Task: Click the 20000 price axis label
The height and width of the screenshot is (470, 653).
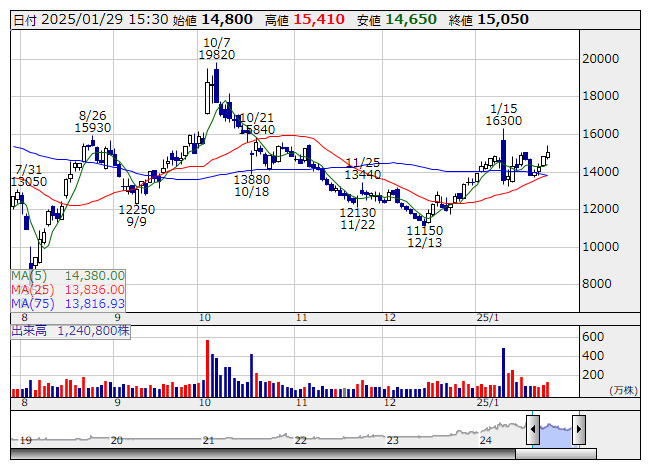Action: coord(601,59)
